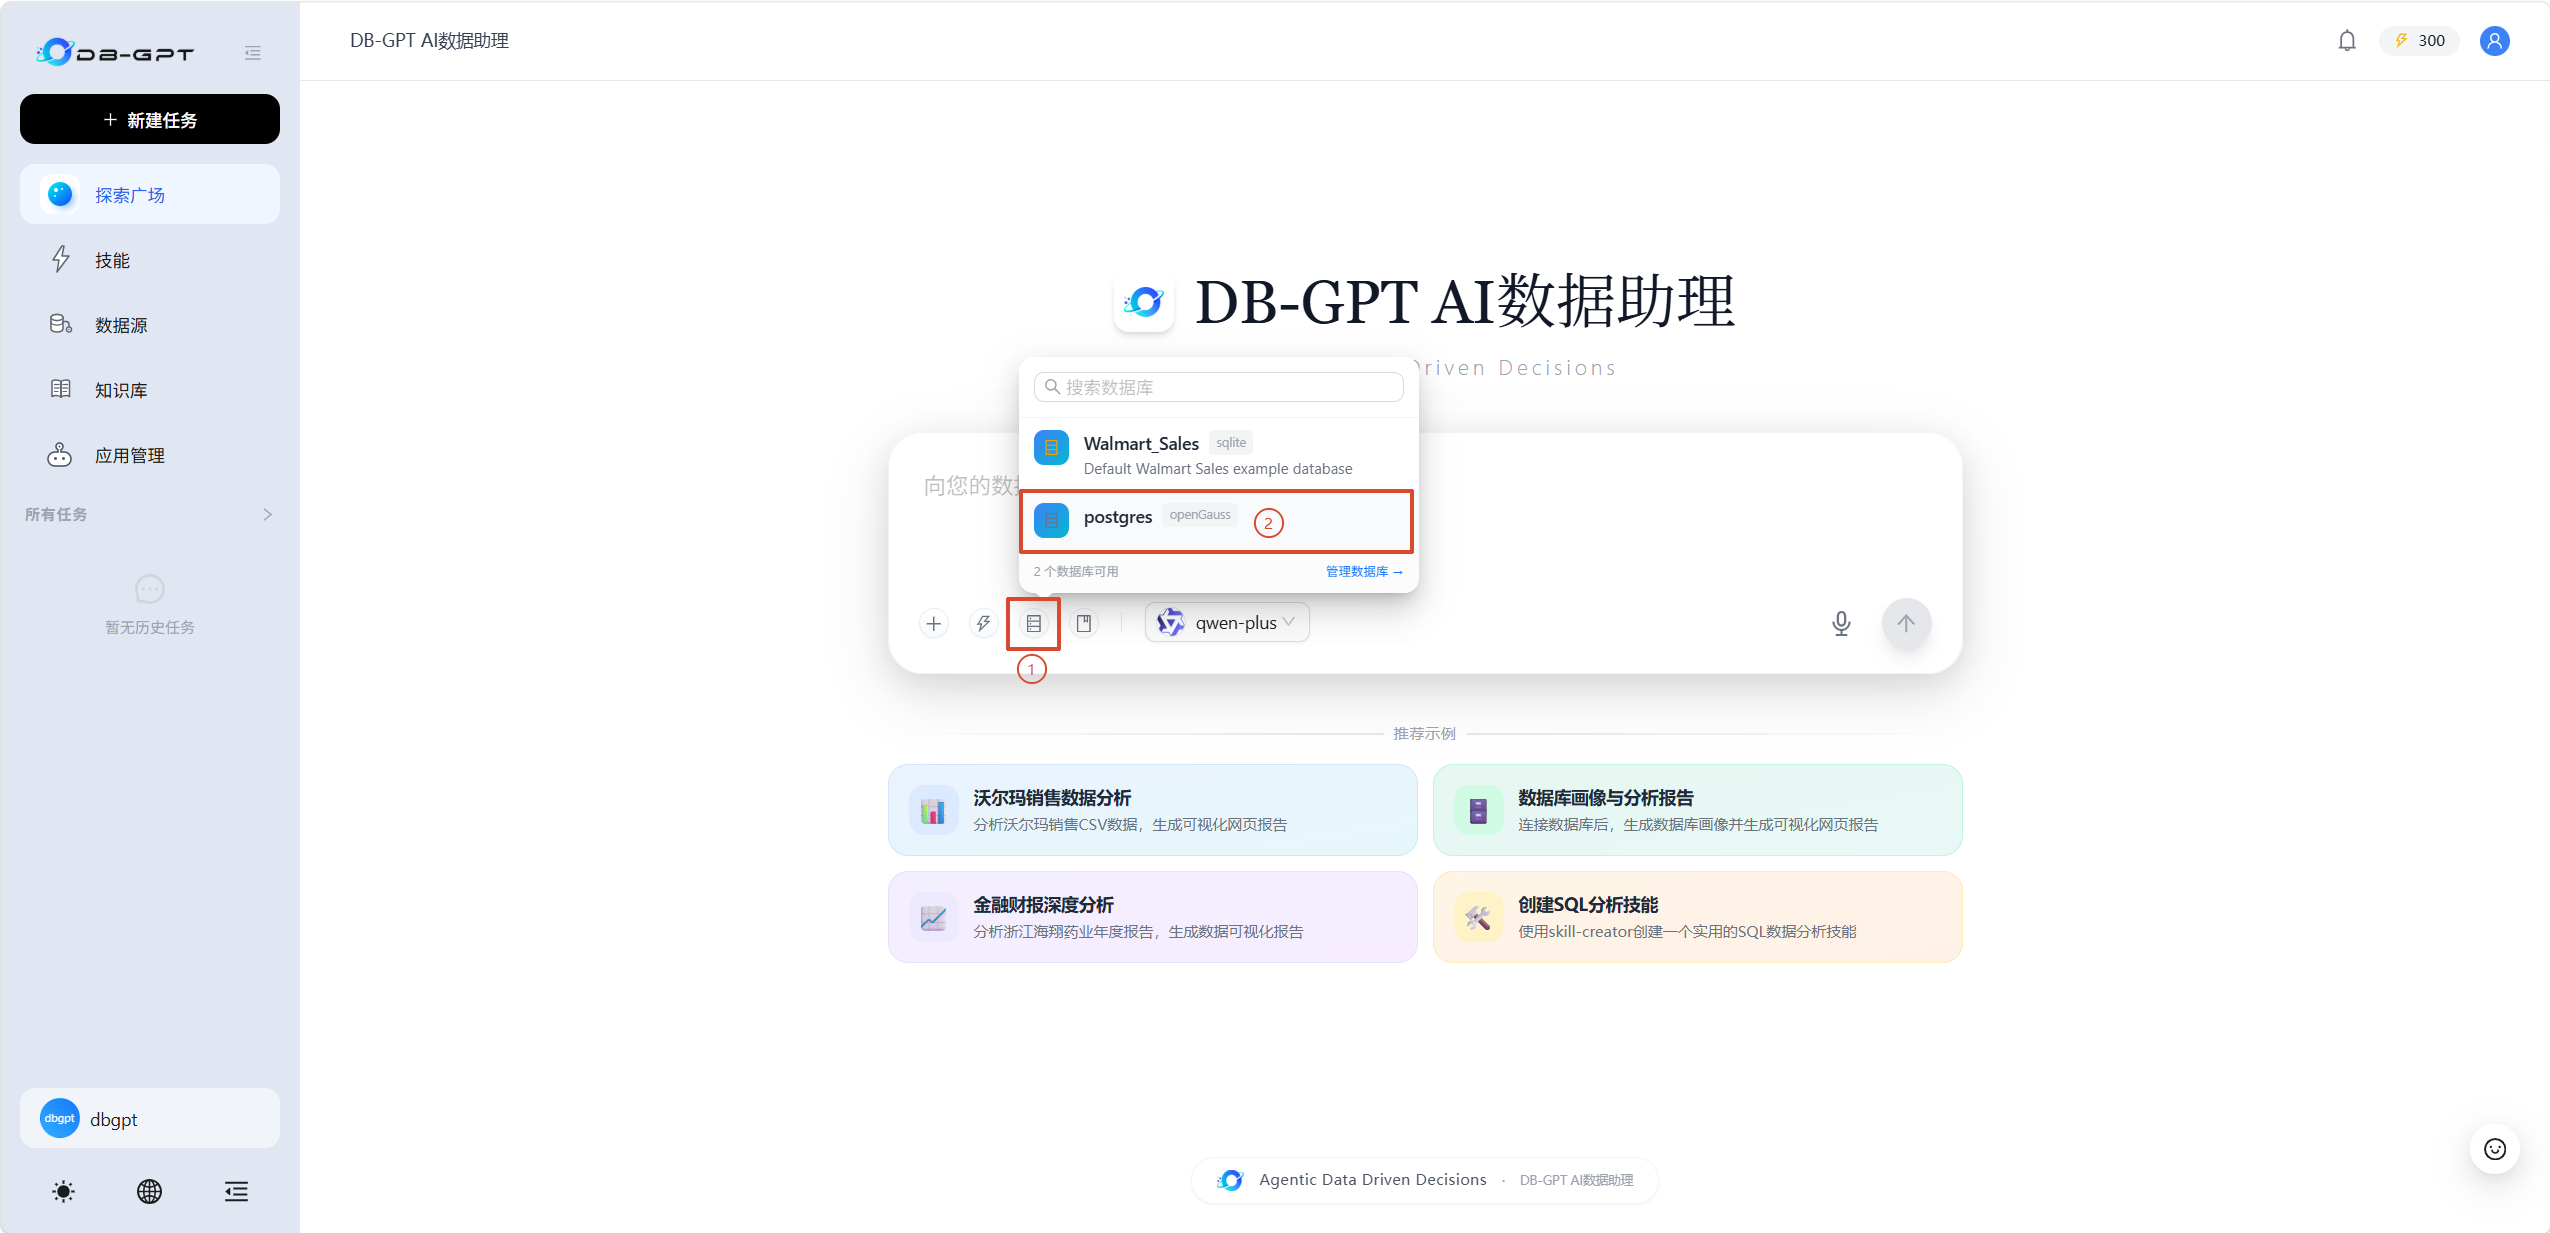The width and height of the screenshot is (2550, 1233).
Task: Open the 沃尔玛销售数据分析 example card
Action: click(1152, 810)
